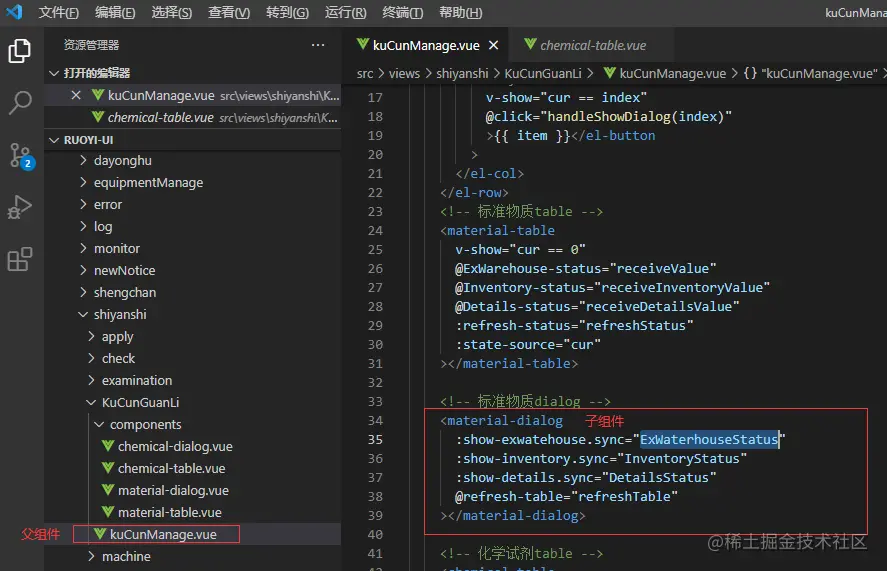Open explorer panel more actions ellipsis

(318, 45)
